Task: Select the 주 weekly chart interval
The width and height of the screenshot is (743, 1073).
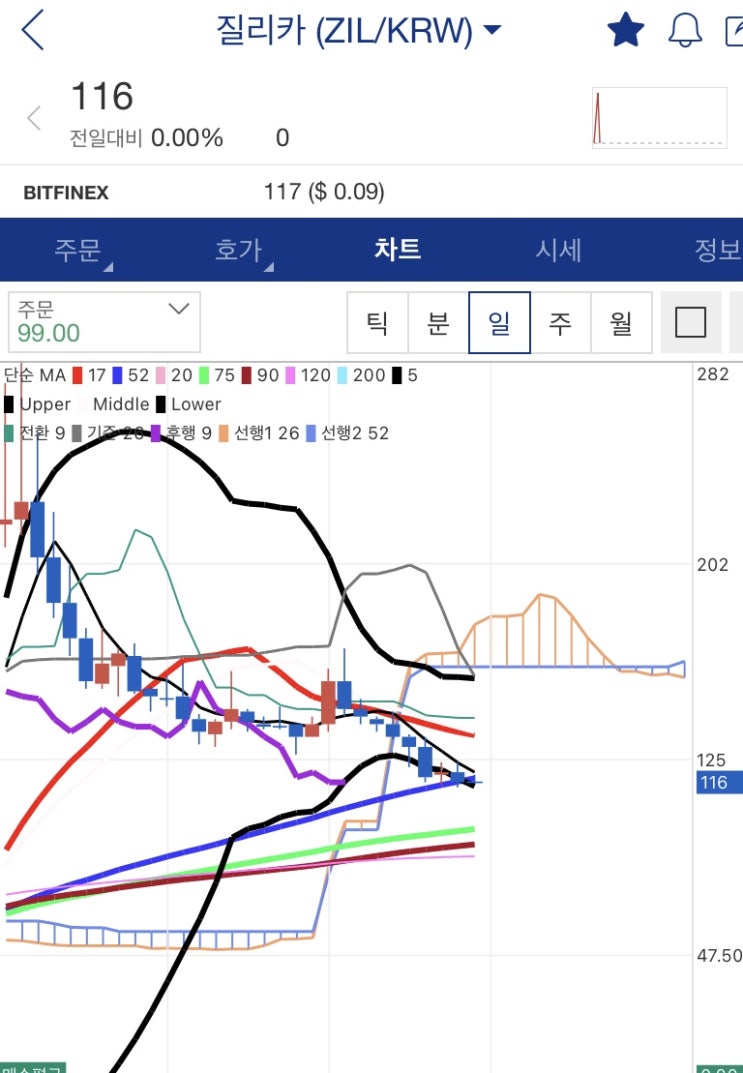Action: coord(560,322)
